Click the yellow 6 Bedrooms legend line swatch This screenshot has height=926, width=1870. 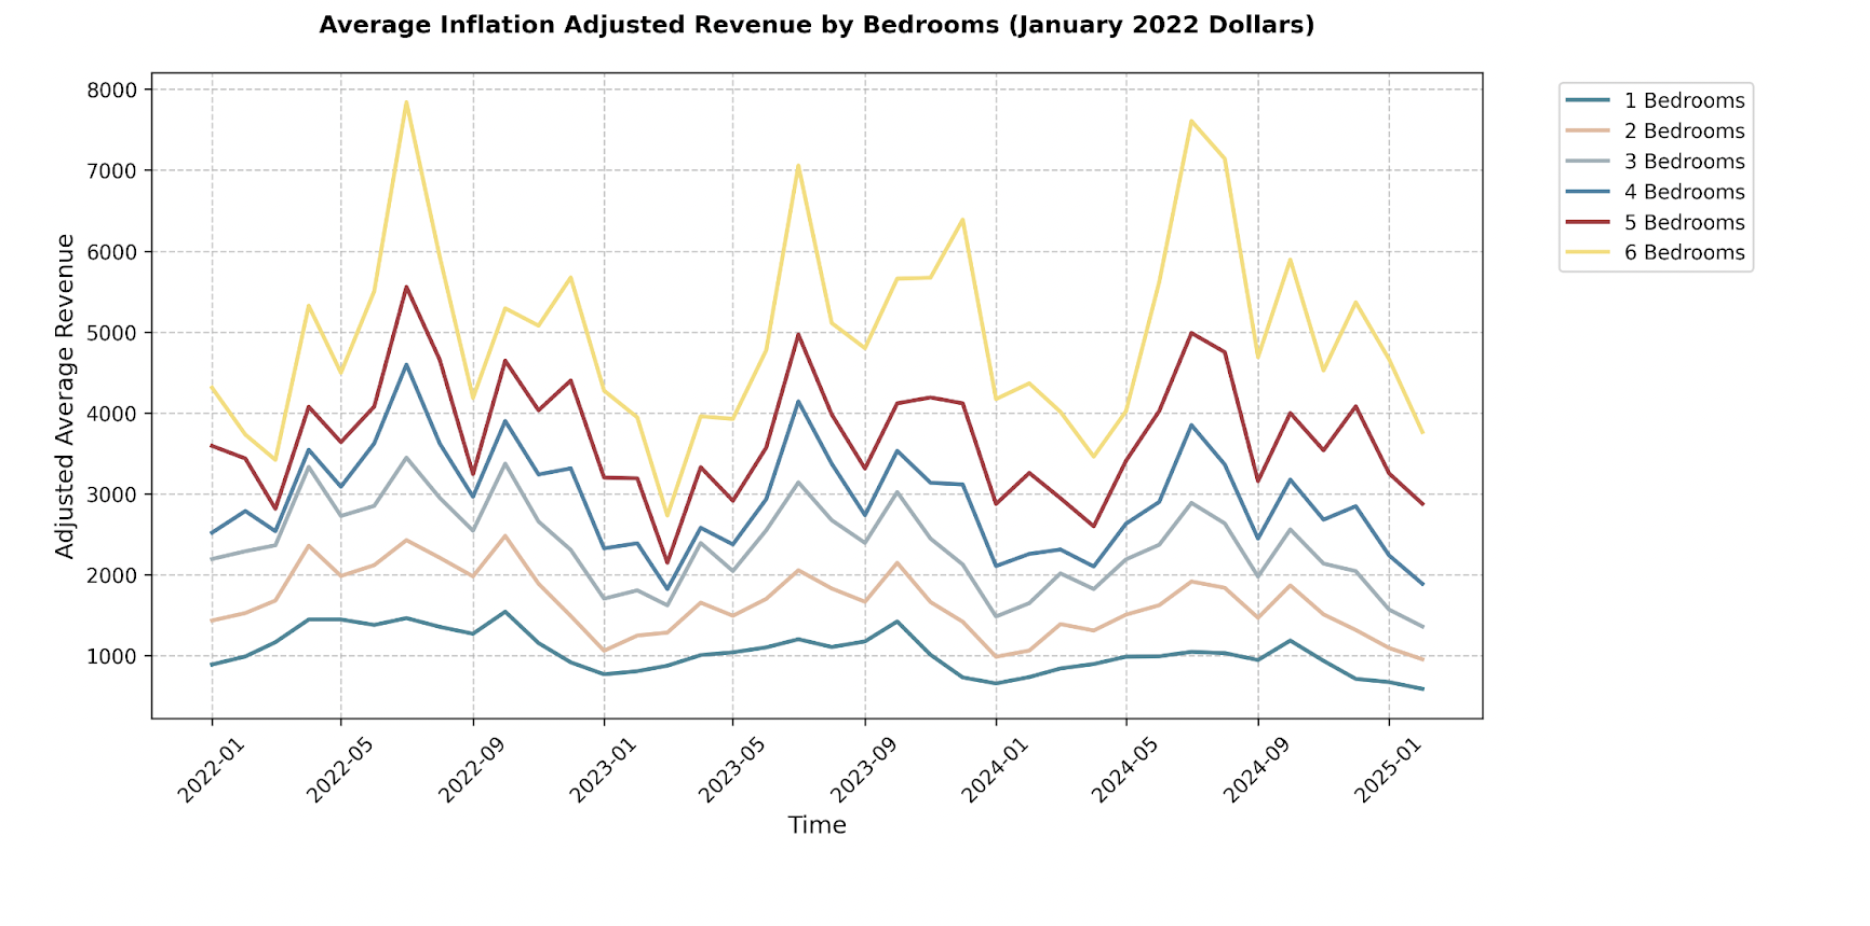1587,253
